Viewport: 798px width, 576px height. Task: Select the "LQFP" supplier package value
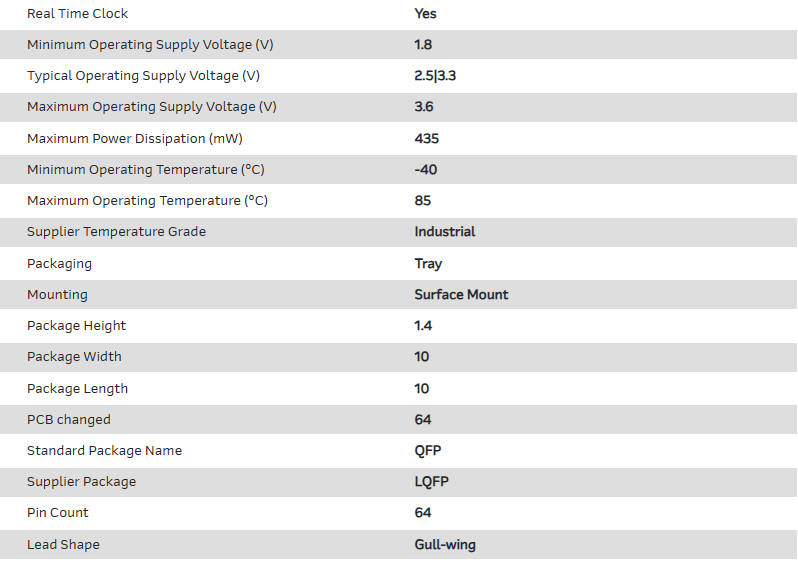tap(432, 482)
